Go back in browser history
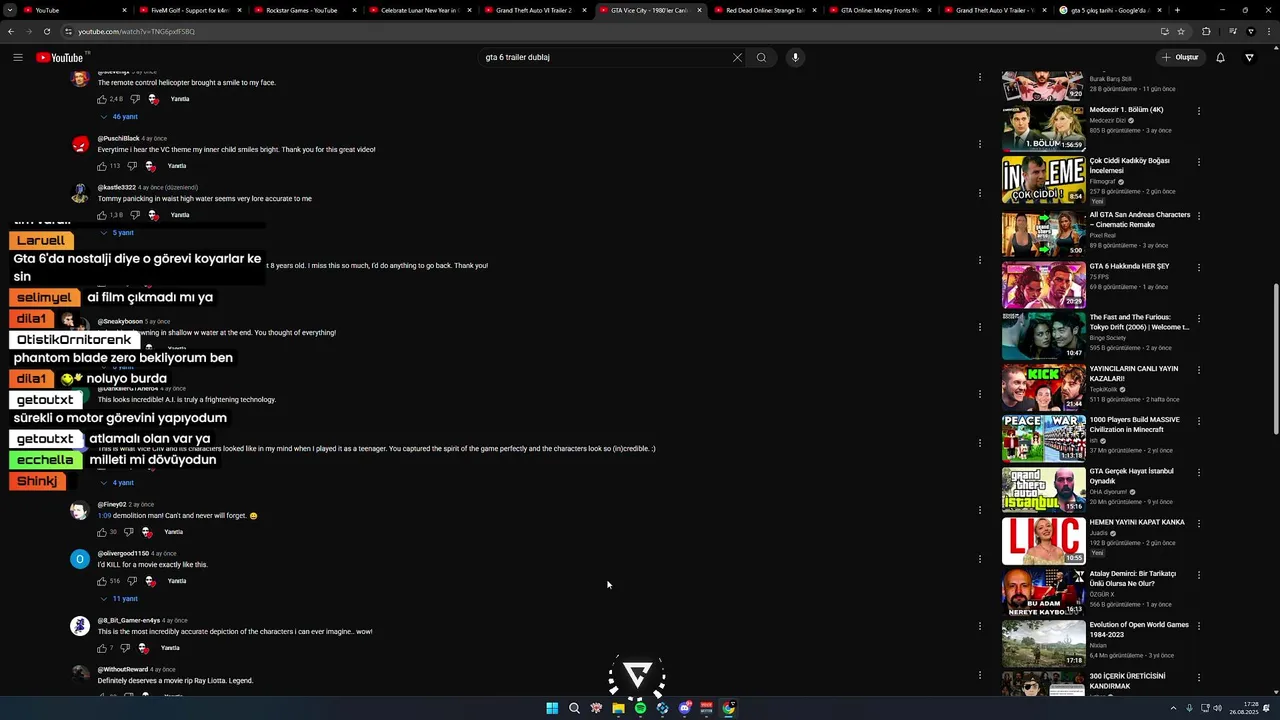This screenshot has height=720, width=1280. pyautogui.click(x=11, y=31)
